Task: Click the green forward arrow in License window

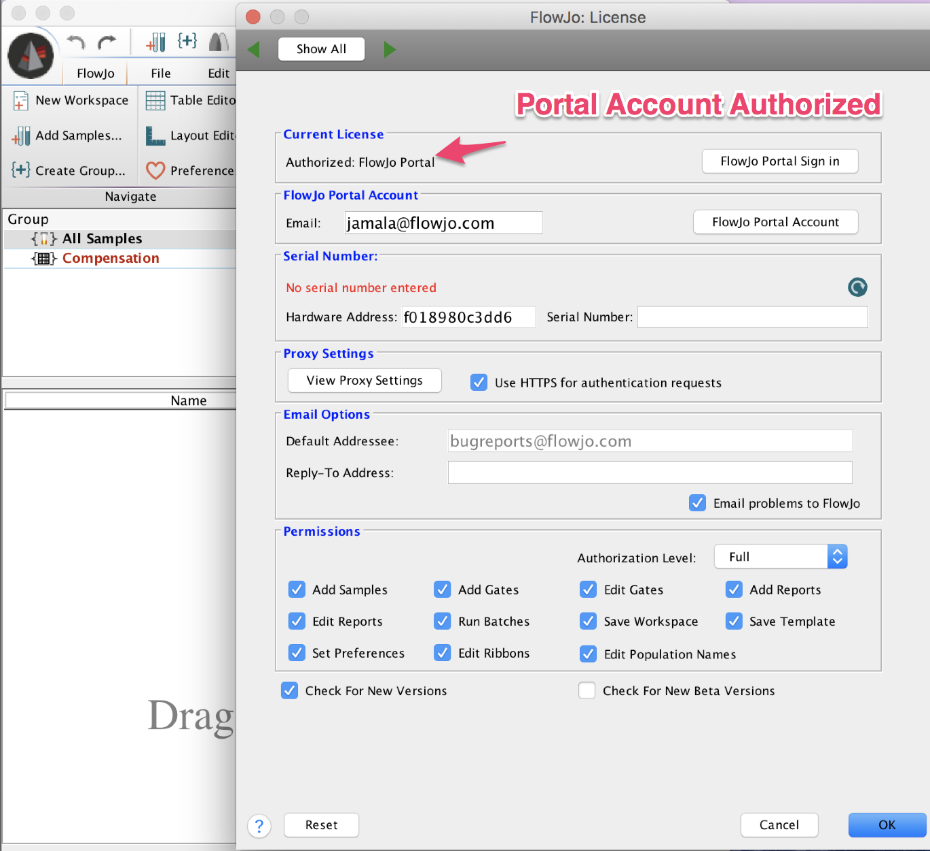Action: click(x=389, y=49)
